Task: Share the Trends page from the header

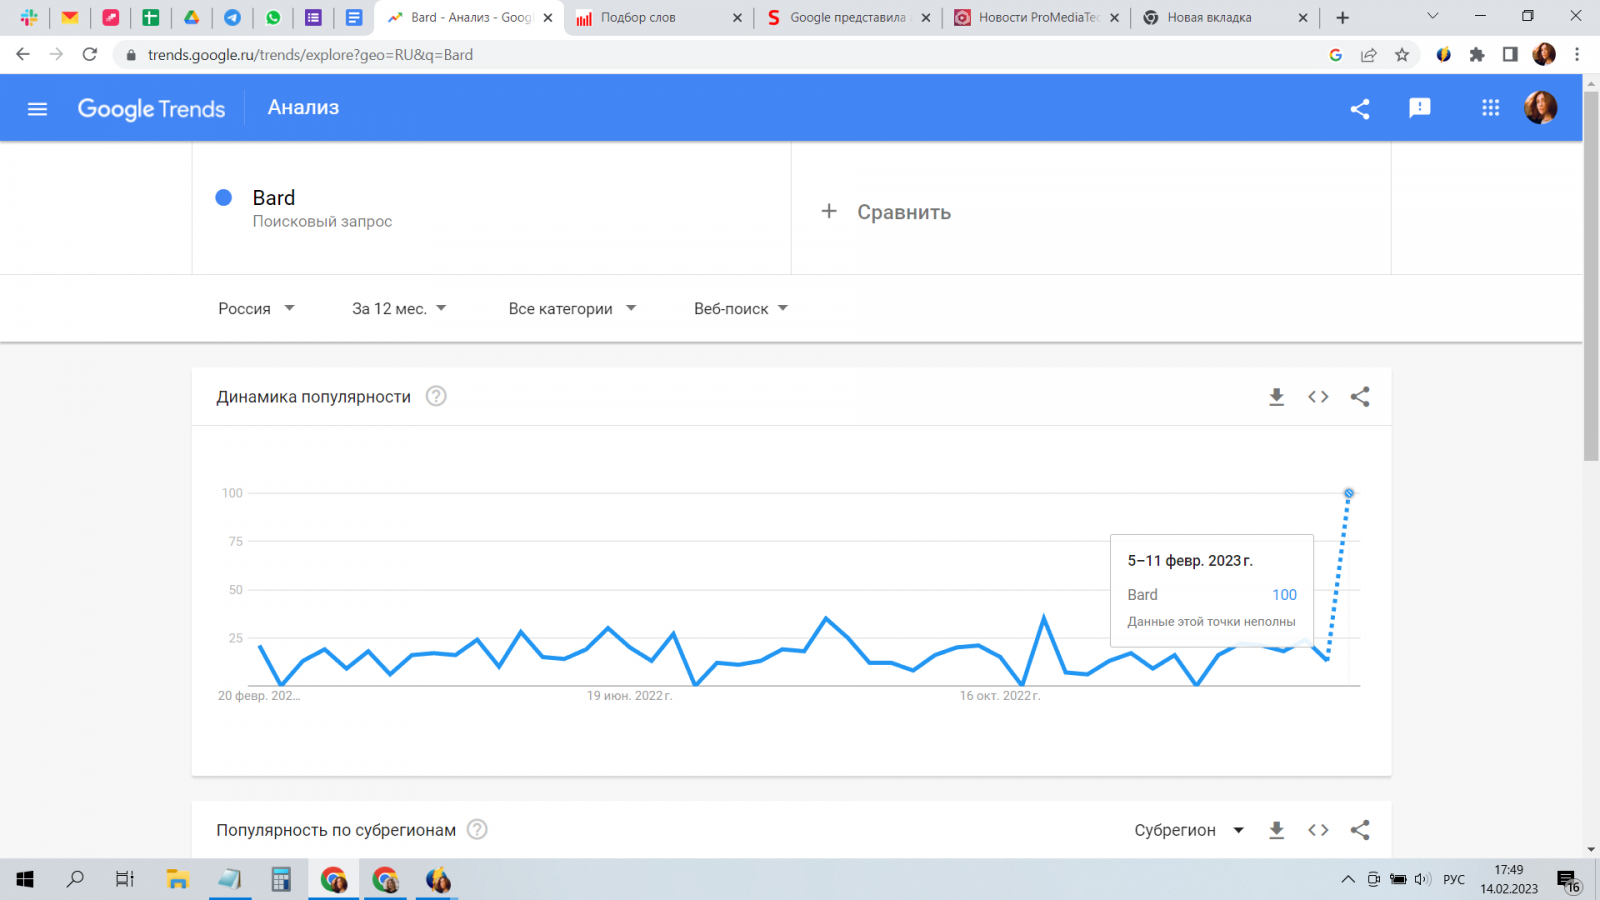Action: click(x=1360, y=109)
